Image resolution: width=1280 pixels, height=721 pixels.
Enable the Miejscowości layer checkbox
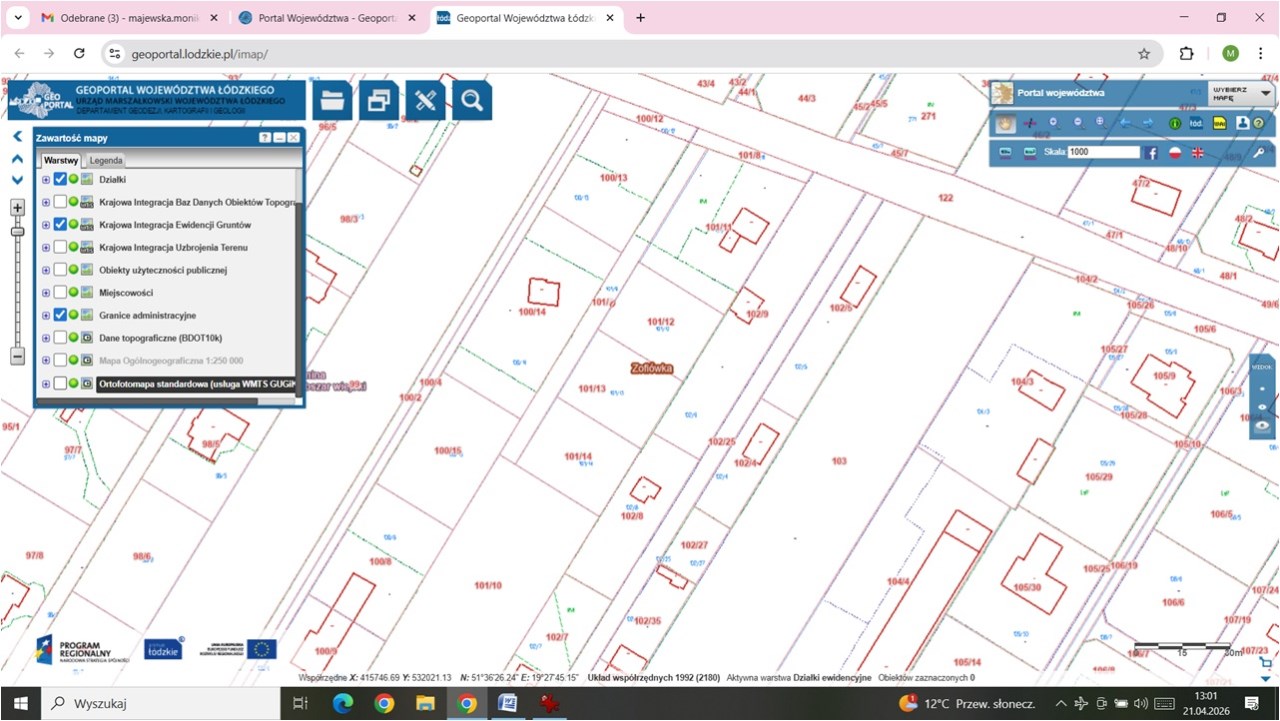pos(61,292)
